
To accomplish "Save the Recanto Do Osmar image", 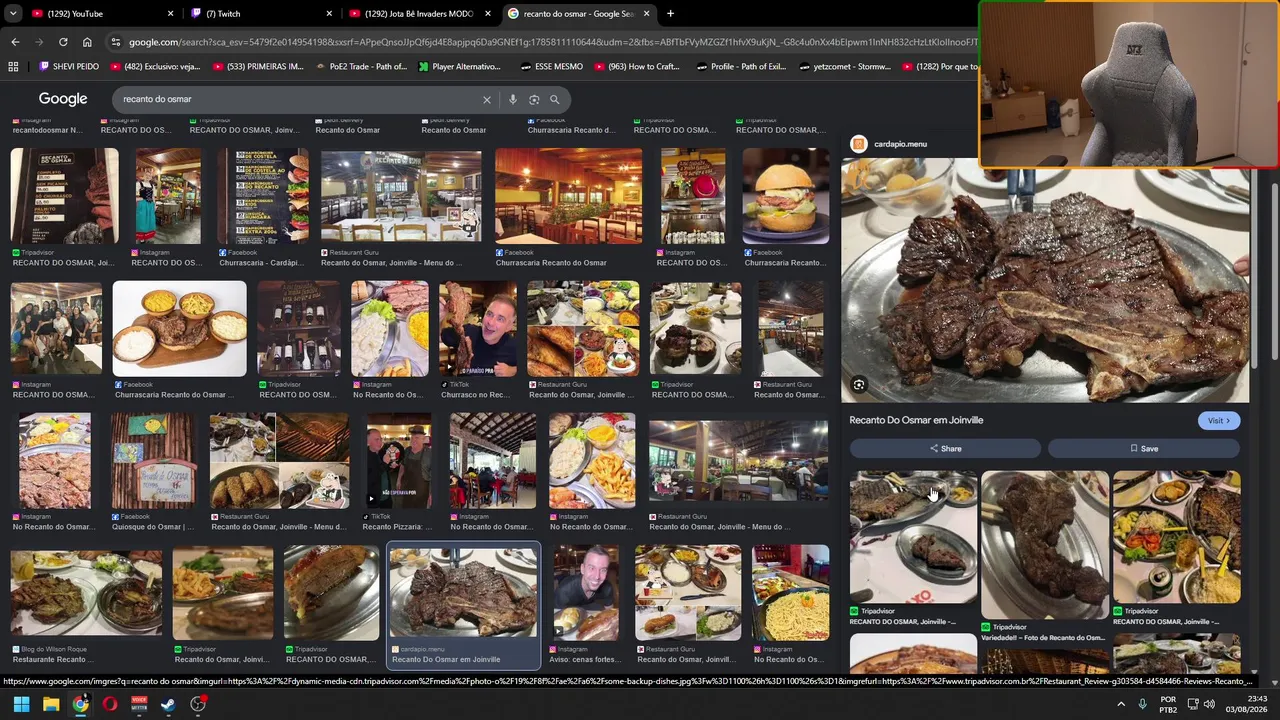I will 1144,449.
